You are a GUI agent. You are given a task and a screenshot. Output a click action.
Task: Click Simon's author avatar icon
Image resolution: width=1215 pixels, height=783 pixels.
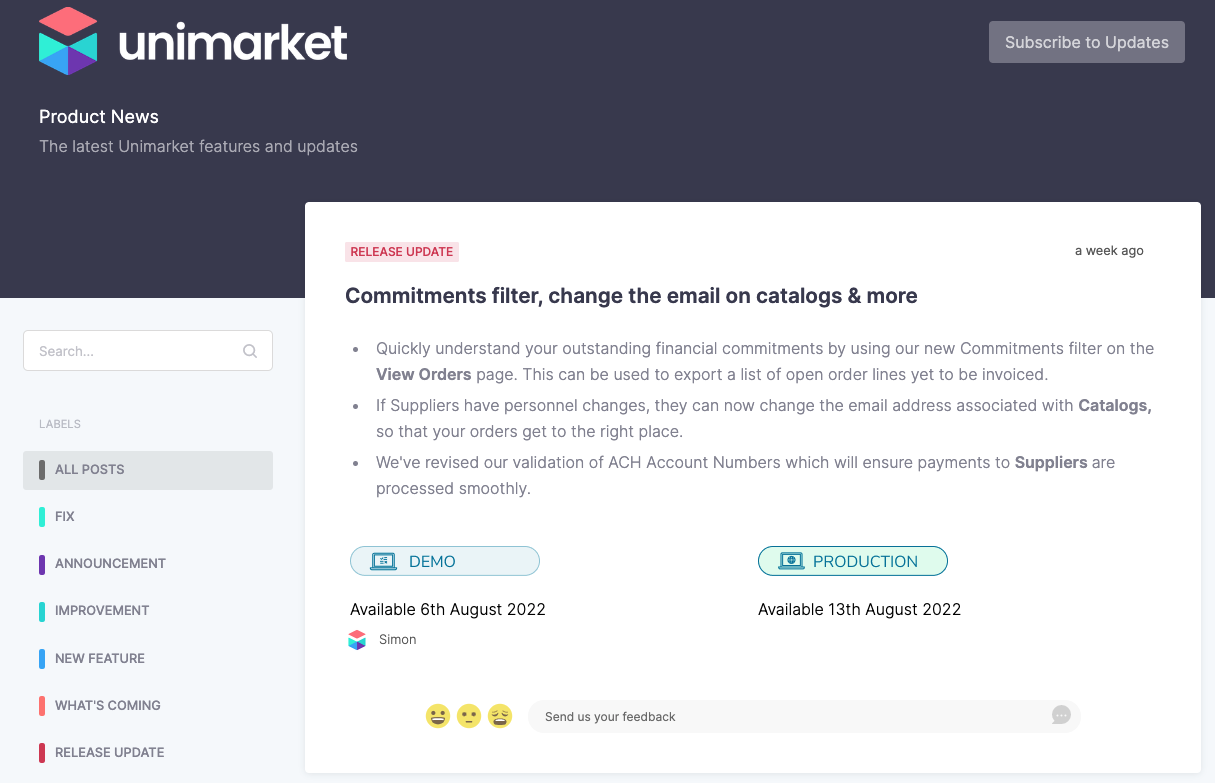click(x=357, y=640)
